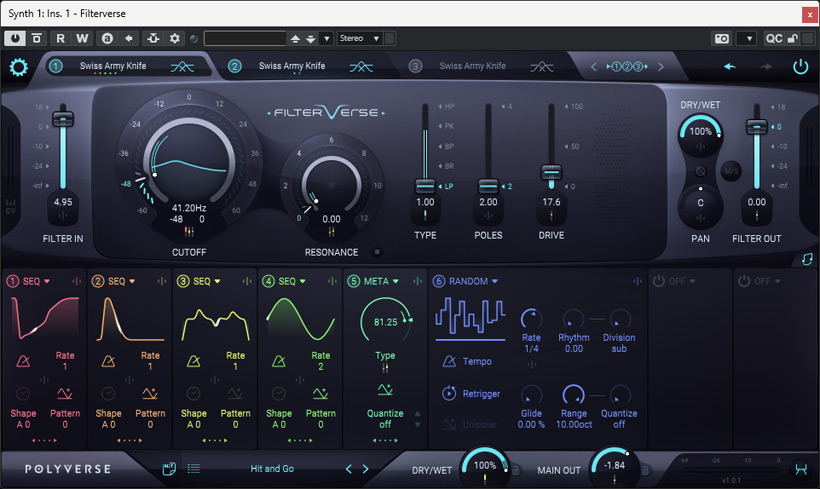Enable host Read automation R button
The height and width of the screenshot is (489, 820).
coord(61,38)
